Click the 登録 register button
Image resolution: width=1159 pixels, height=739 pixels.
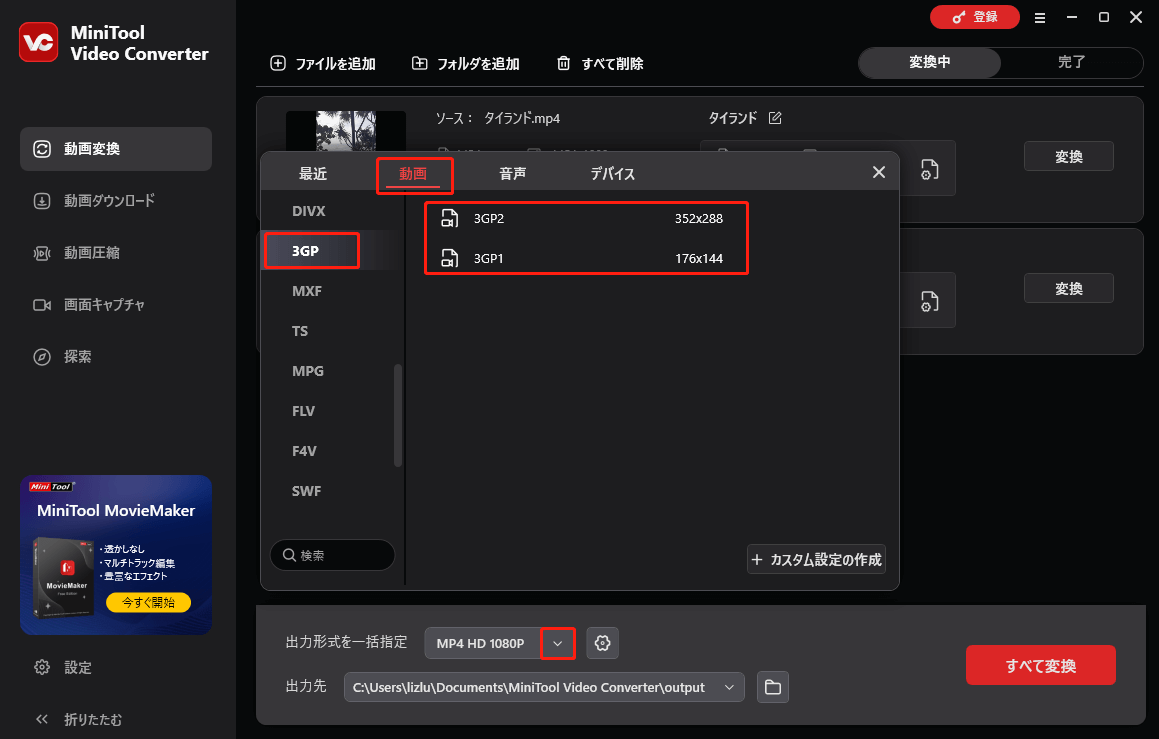click(974, 17)
